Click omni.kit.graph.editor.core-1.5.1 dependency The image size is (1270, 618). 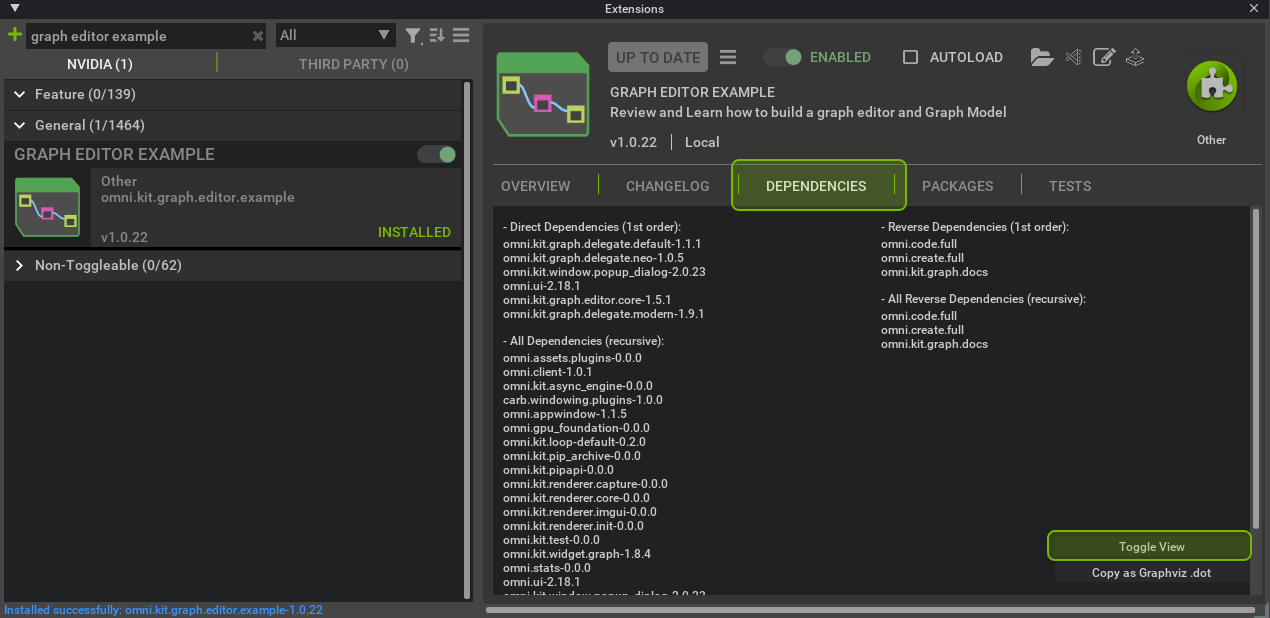coord(587,300)
